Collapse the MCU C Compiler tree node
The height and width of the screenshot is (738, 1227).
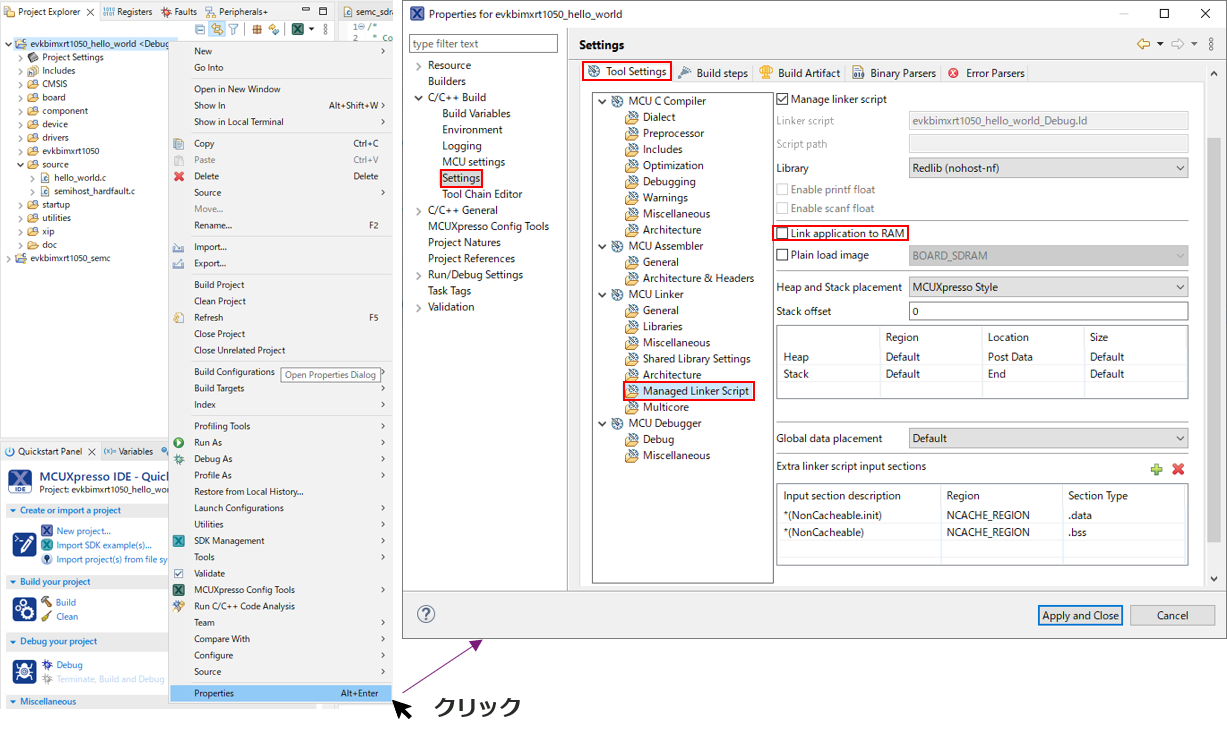602,101
